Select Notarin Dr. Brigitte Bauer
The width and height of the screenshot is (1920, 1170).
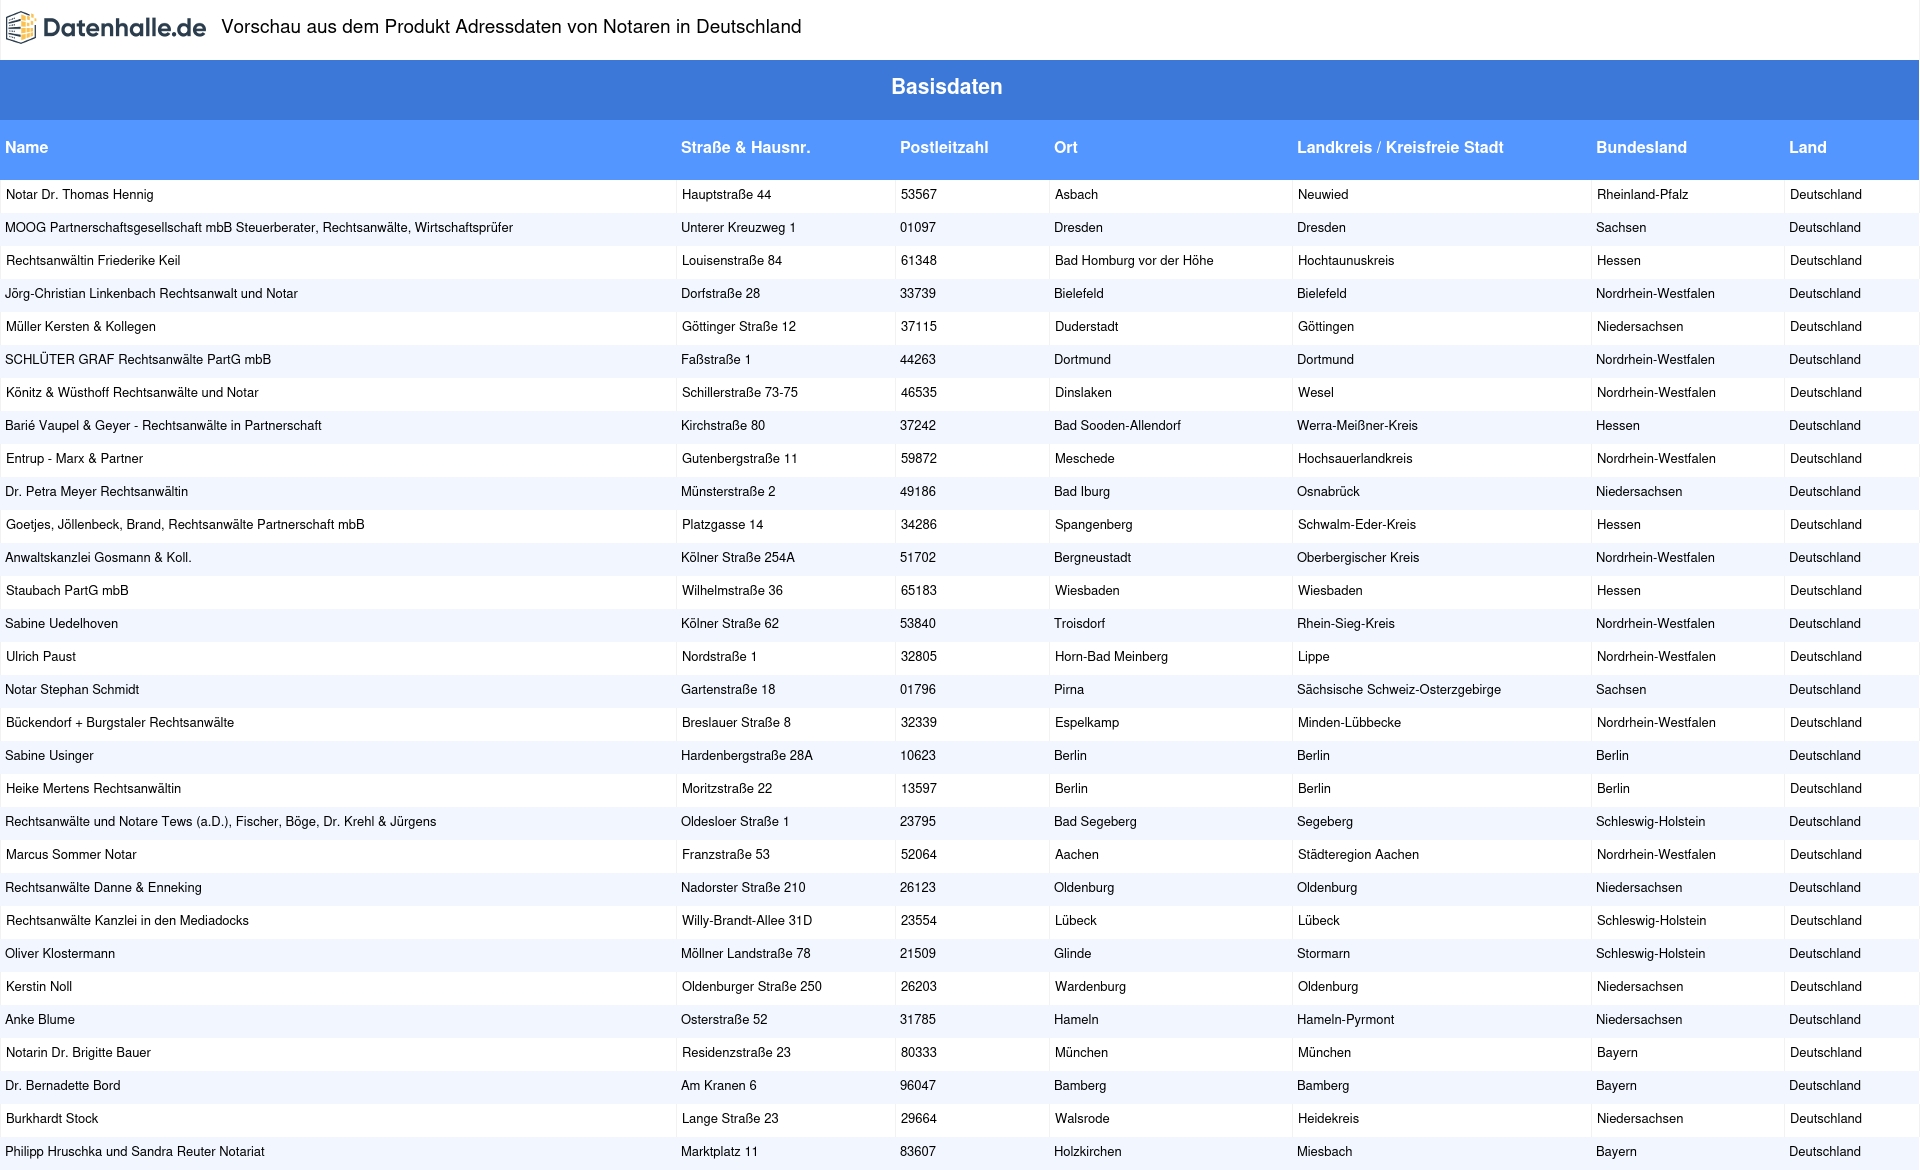(78, 1053)
